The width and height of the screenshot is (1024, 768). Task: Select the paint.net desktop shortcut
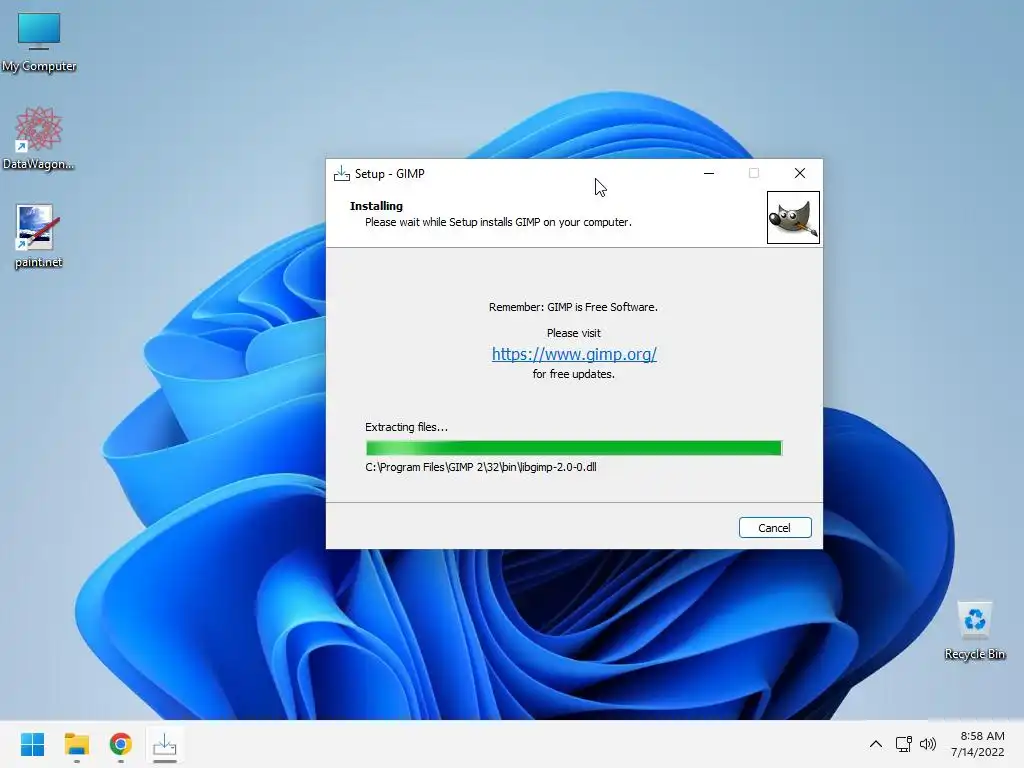39,236
